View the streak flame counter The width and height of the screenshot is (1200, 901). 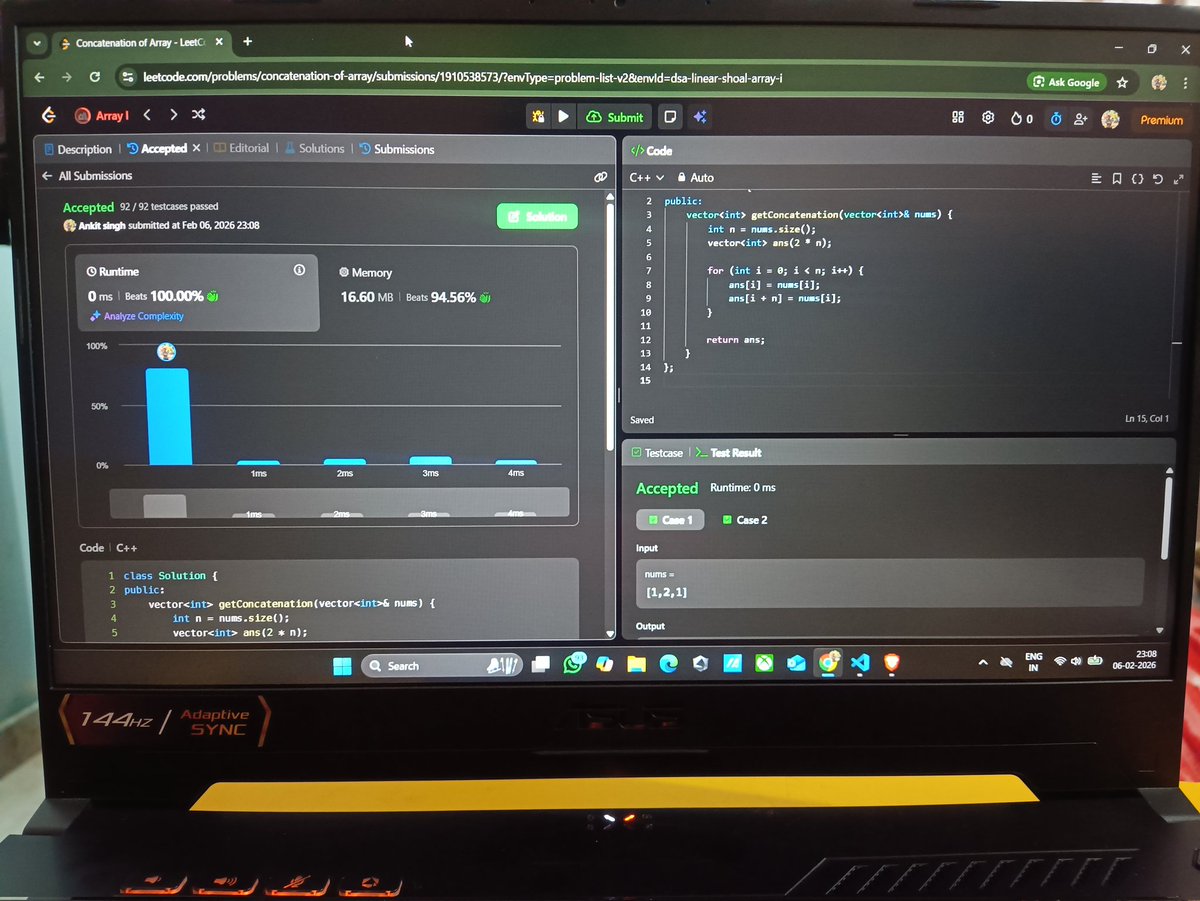(x=1022, y=119)
